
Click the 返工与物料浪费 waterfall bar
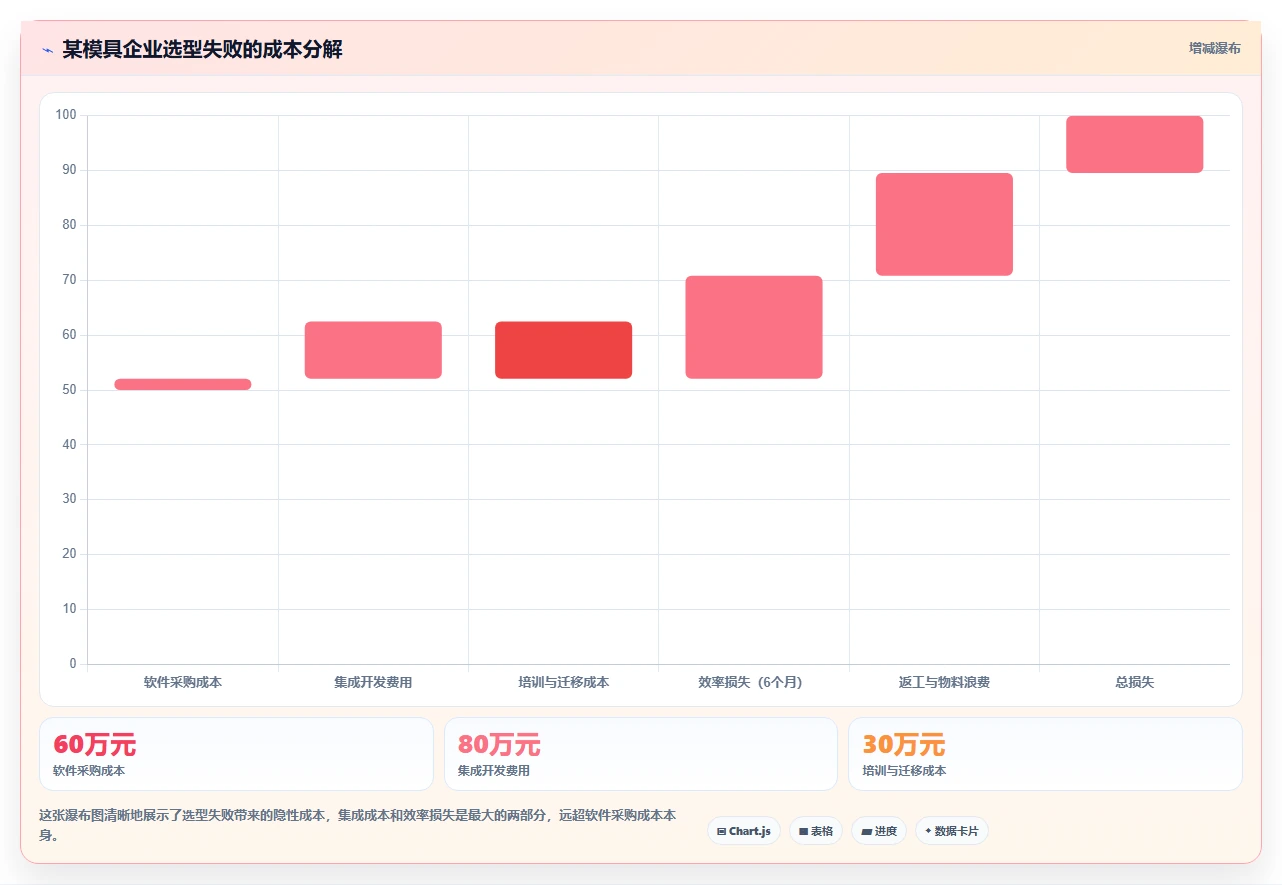tap(944, 224)
